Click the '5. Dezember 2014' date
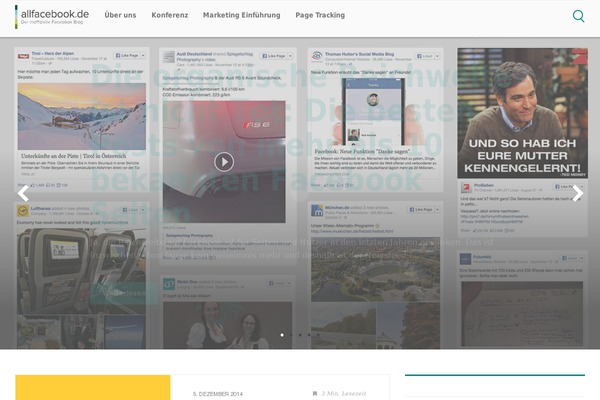This screenshot has height=400, width=600. pyautogui.click(x=218, y=394)
